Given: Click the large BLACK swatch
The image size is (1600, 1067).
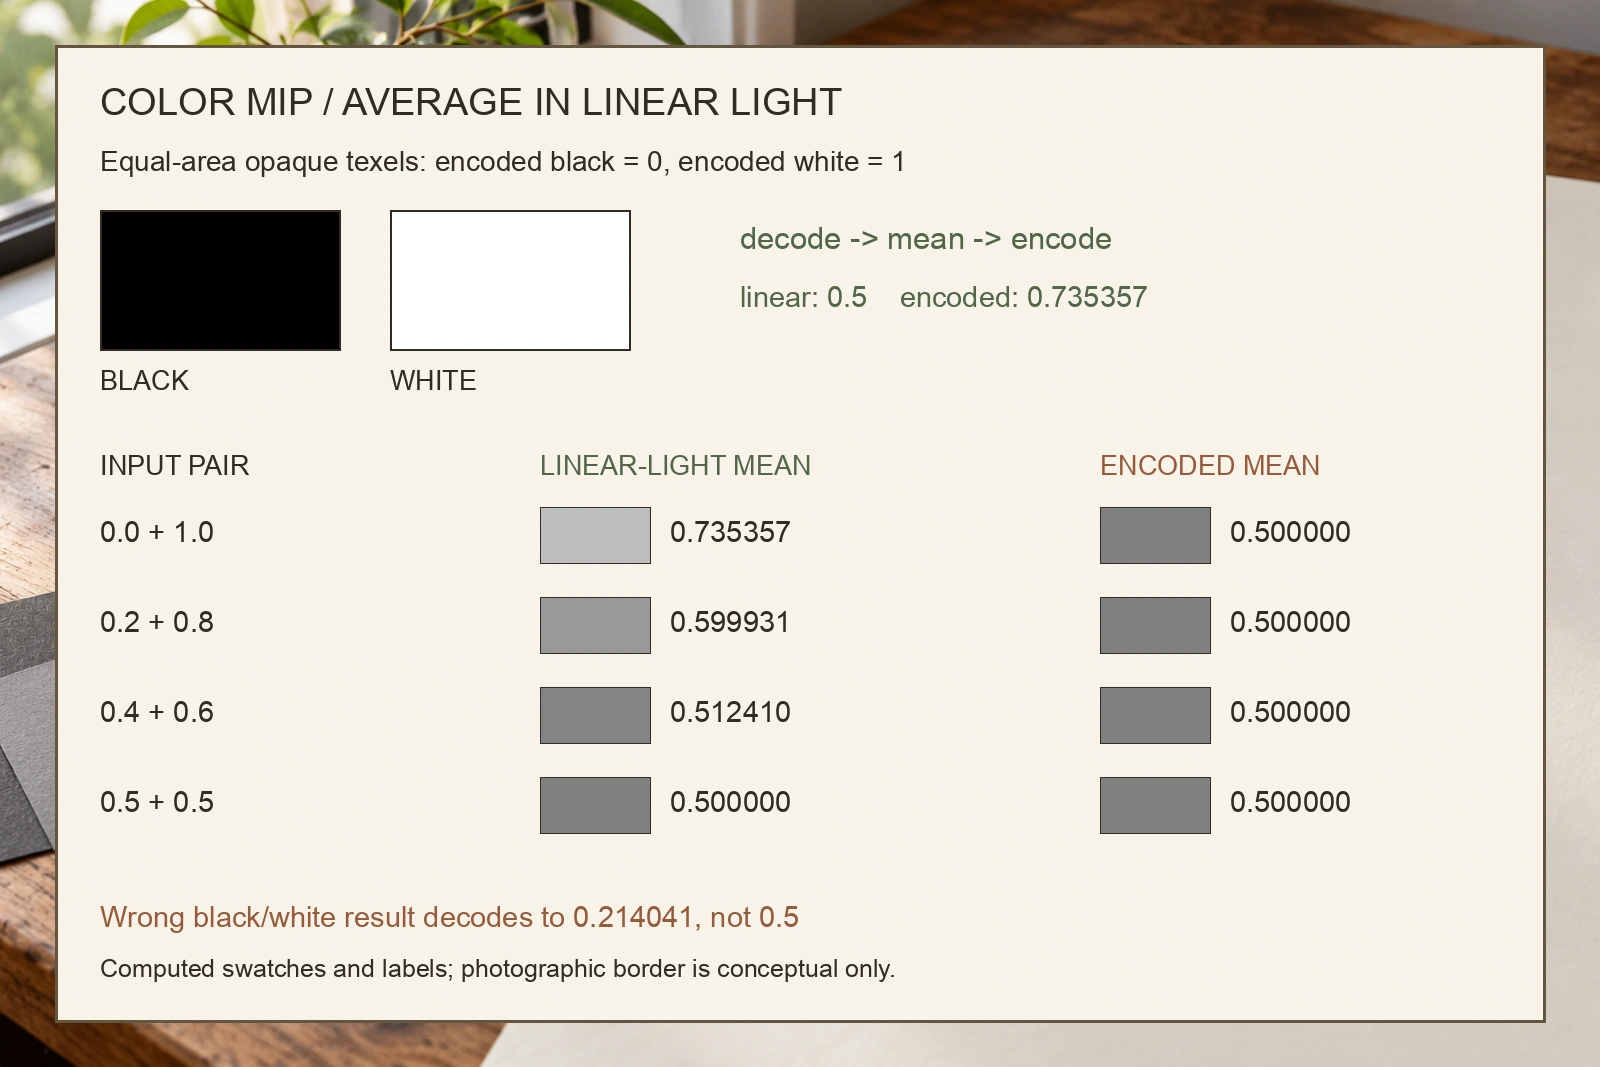Looking at the screenshot, I should (220, 280).
